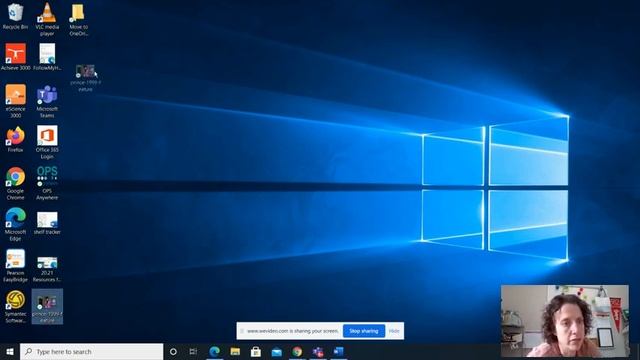Hide the screen sharing notification bar

(394, 331)
